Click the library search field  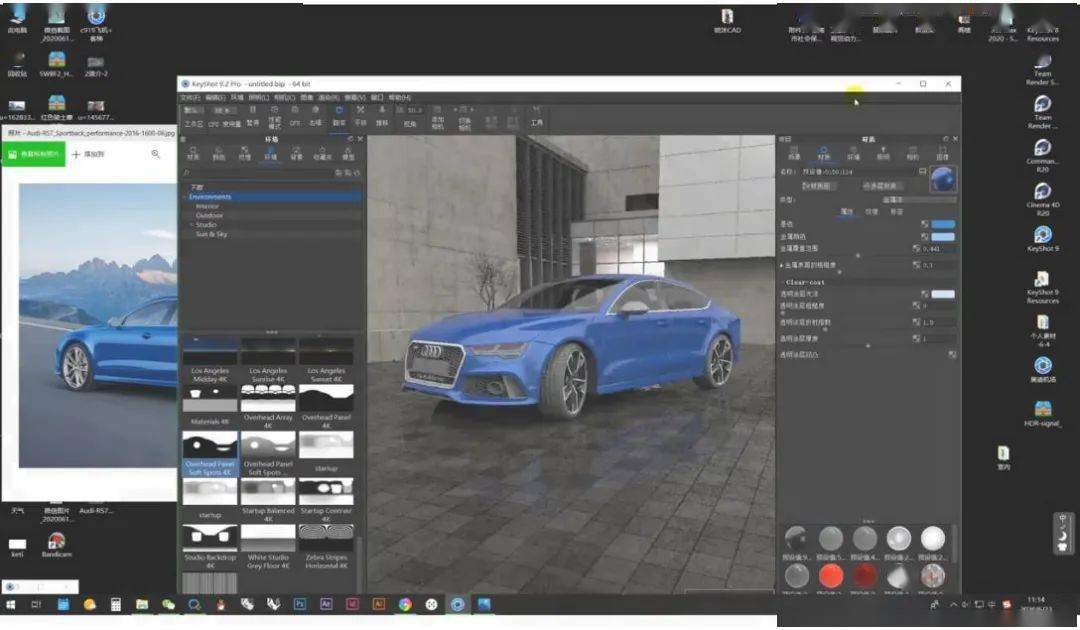tap(258, 173)
